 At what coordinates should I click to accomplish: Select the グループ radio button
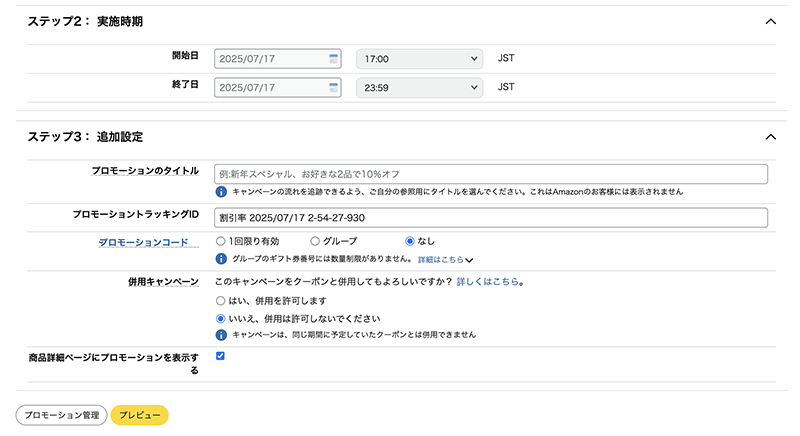pyautogui.click(x=315, y=241)
